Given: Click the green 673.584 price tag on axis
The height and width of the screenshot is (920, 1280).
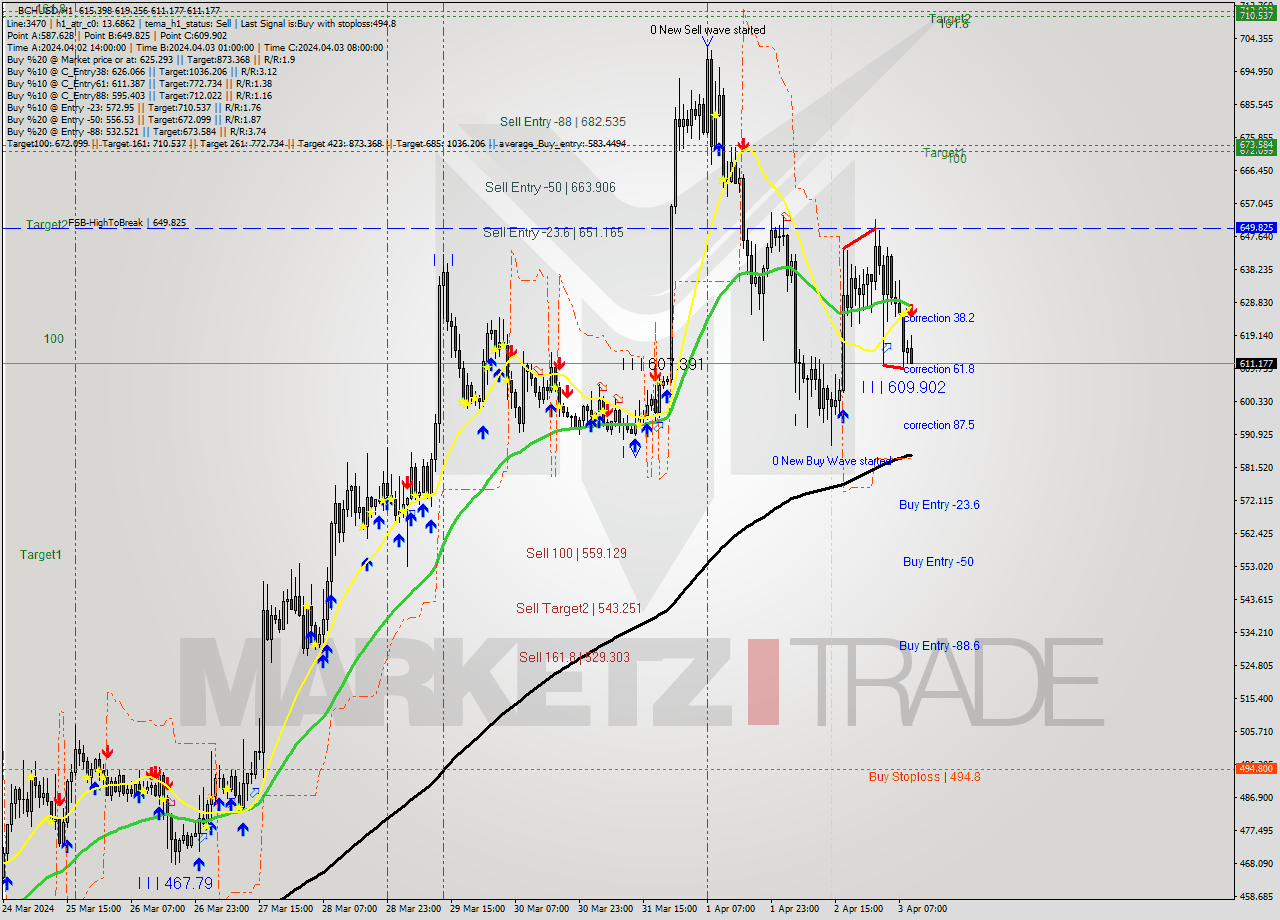Looking at the screenshot, I should click(x=1256, y=145).
